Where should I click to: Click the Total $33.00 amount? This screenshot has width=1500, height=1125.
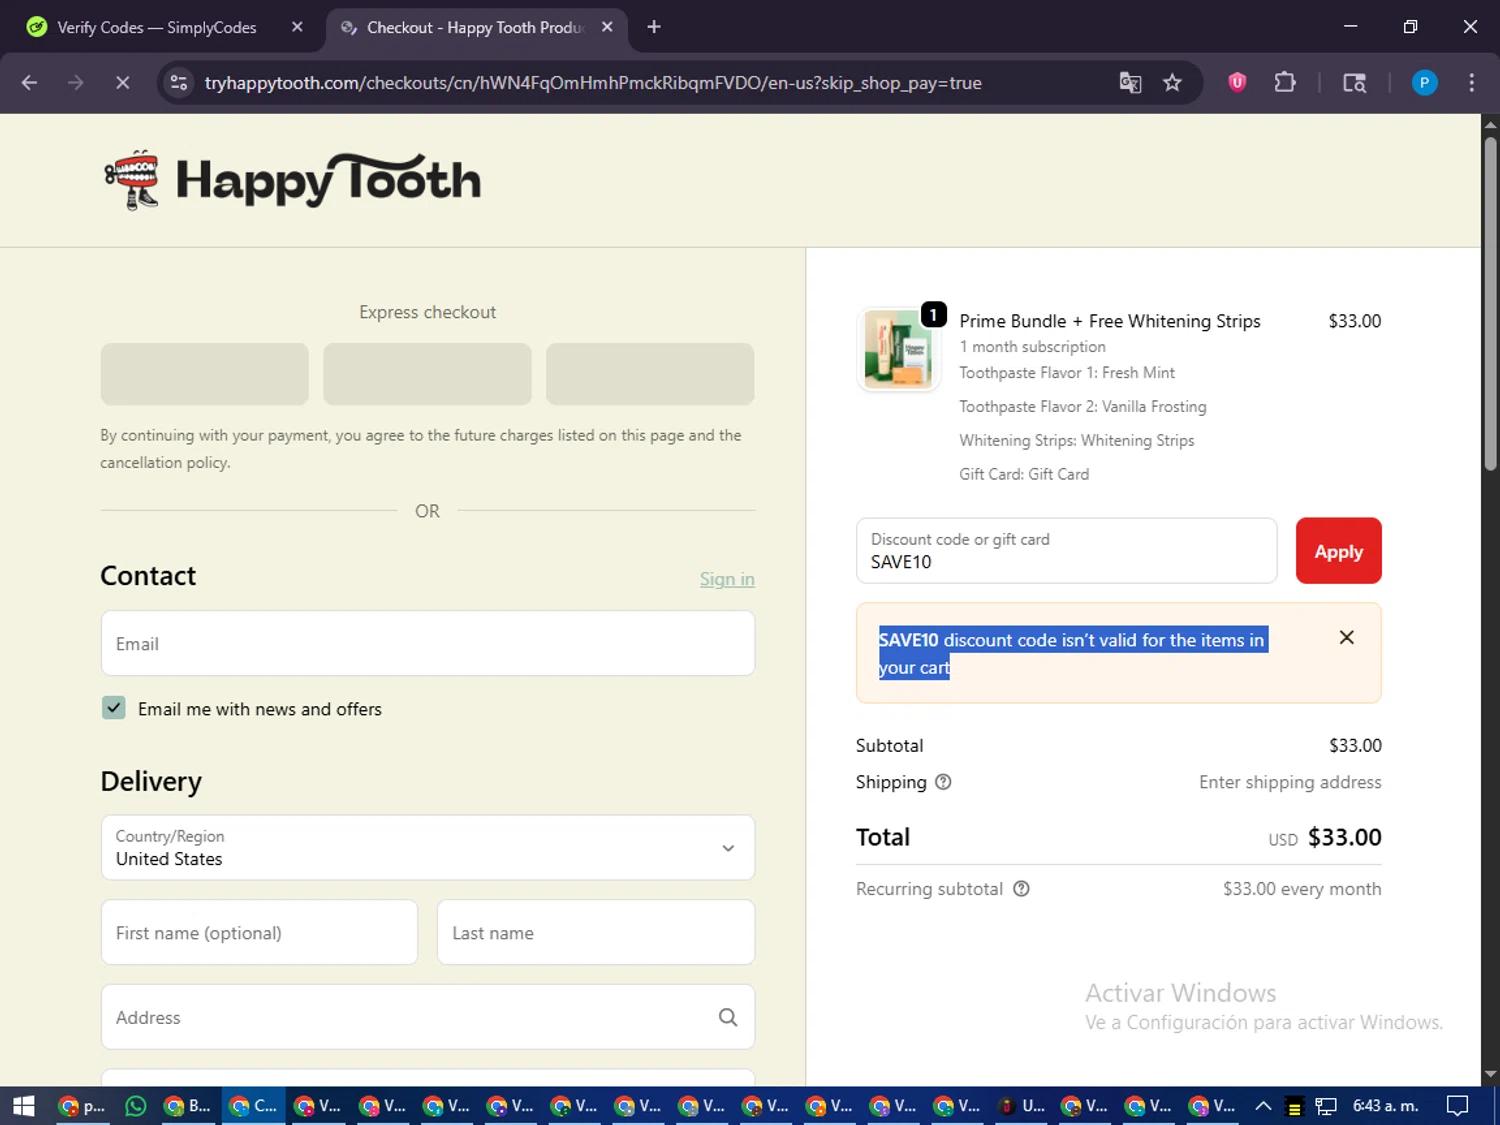click(x=1344, y=837)
